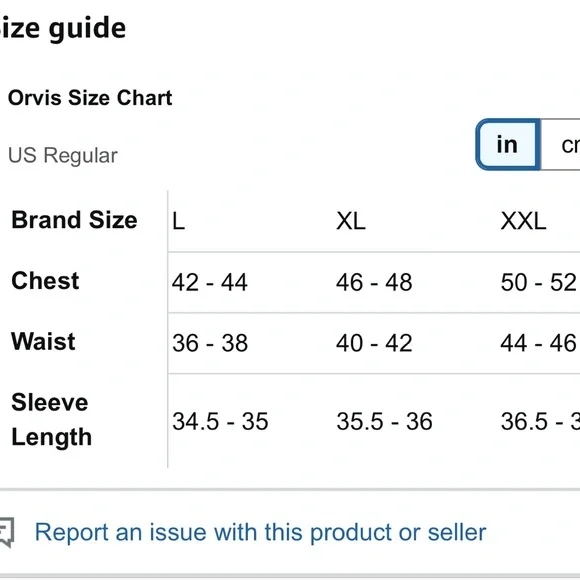Select the US Regular label
The width and height of the screenshot is (580, 580).
point(63,155)
